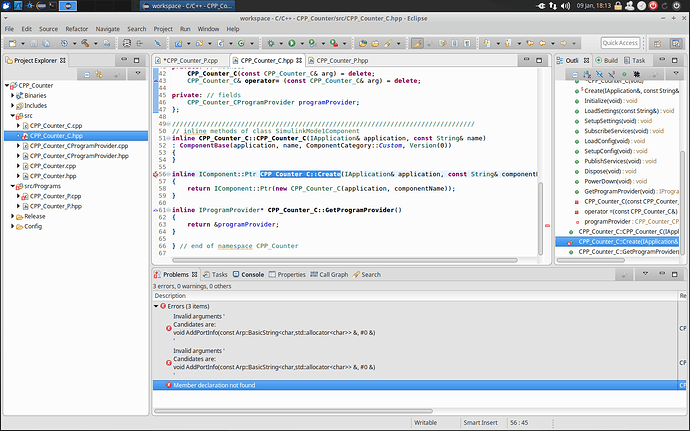The image size is (690, 431).
Task: Expand the Includes node
Action: tap(12, 105)
